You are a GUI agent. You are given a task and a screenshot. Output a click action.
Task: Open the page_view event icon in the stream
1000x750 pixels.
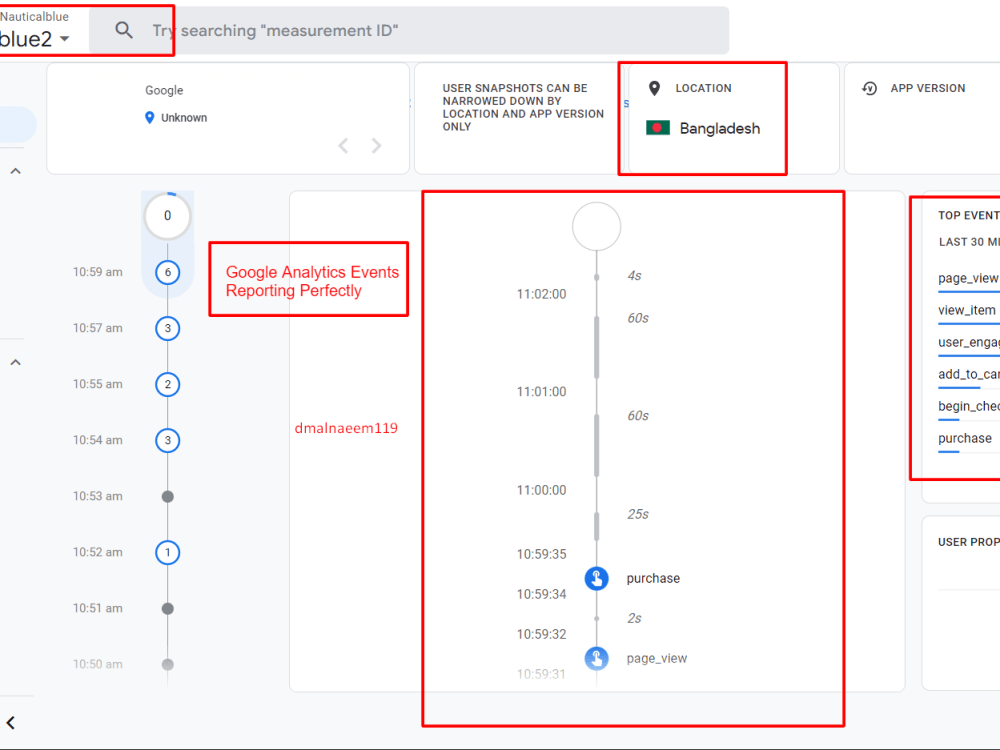596,658
